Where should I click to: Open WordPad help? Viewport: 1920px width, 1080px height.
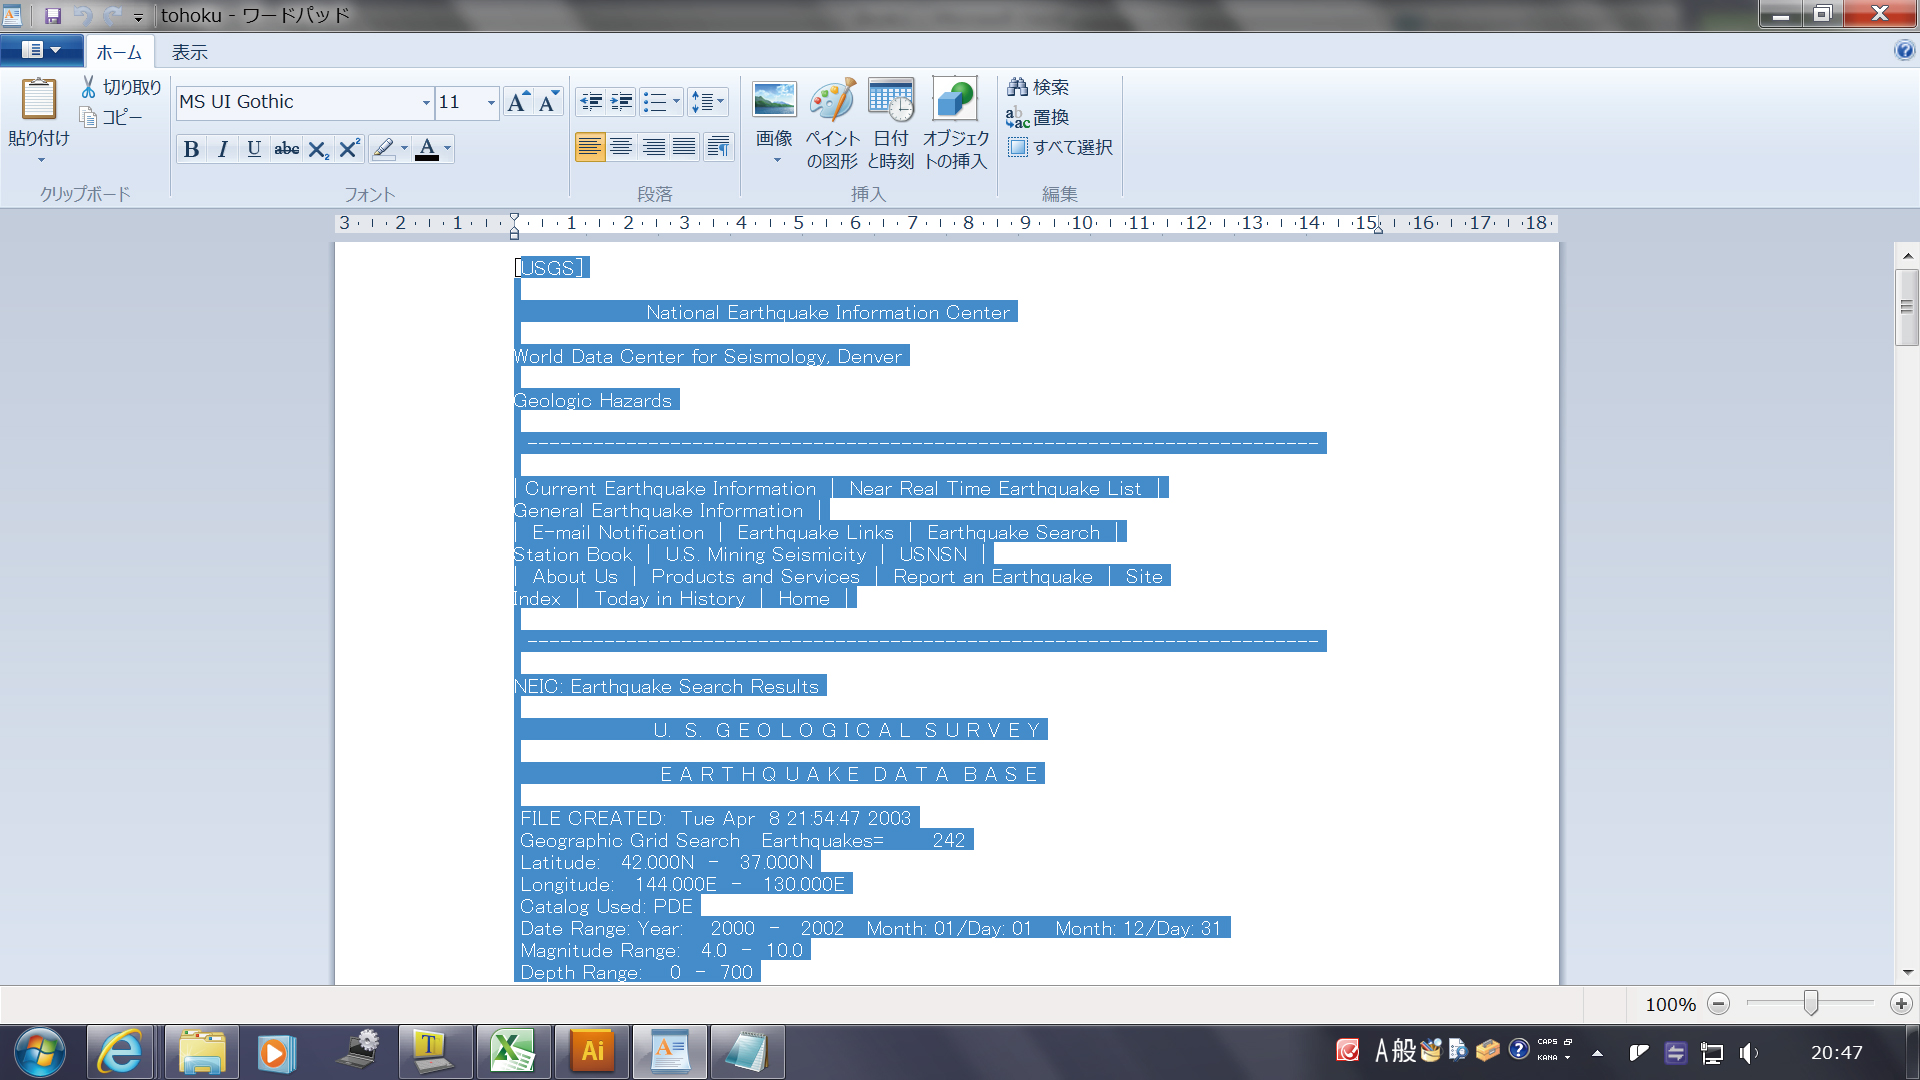[1904, 51]
